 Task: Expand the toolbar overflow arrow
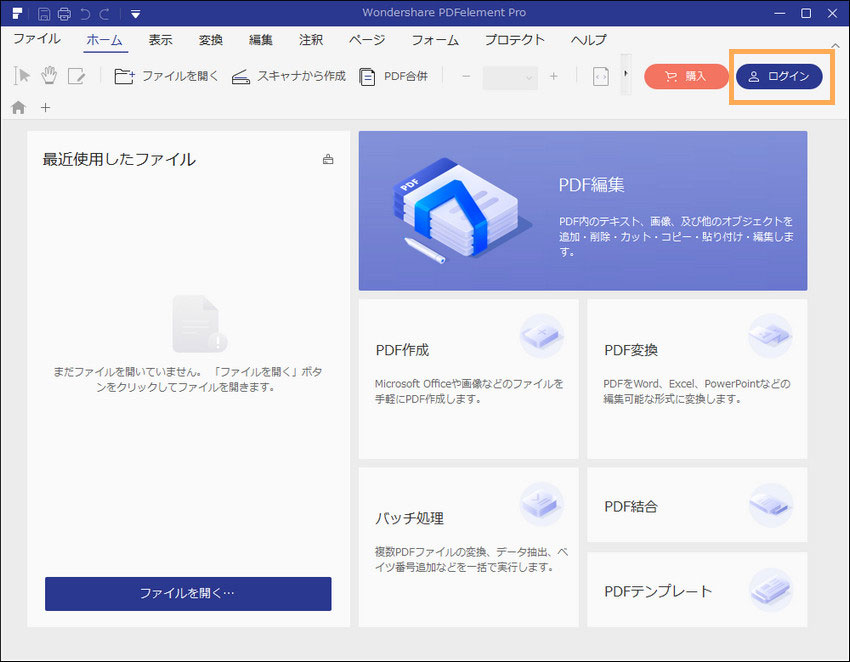[626, 74]
